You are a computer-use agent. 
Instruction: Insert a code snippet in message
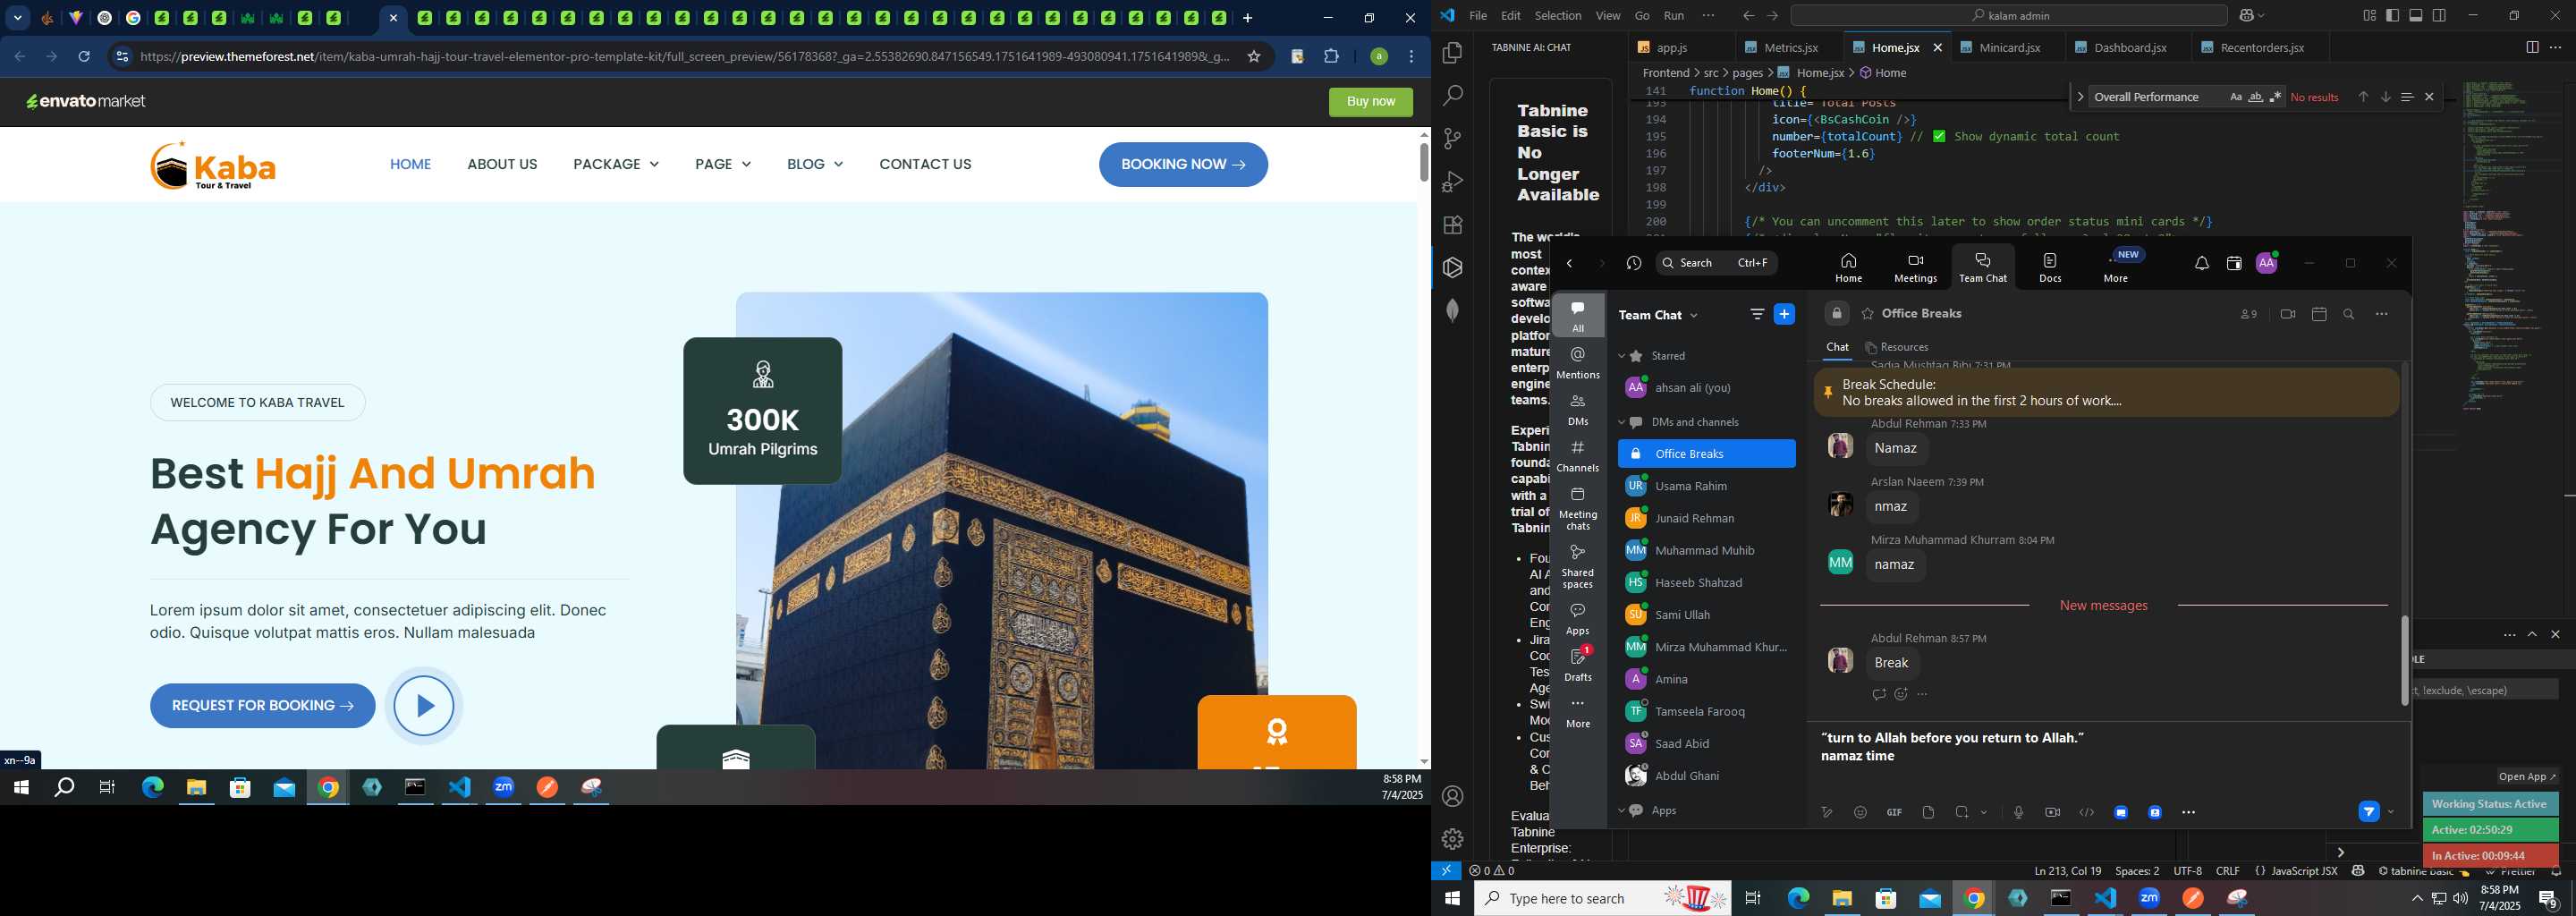coord(2086,812)
